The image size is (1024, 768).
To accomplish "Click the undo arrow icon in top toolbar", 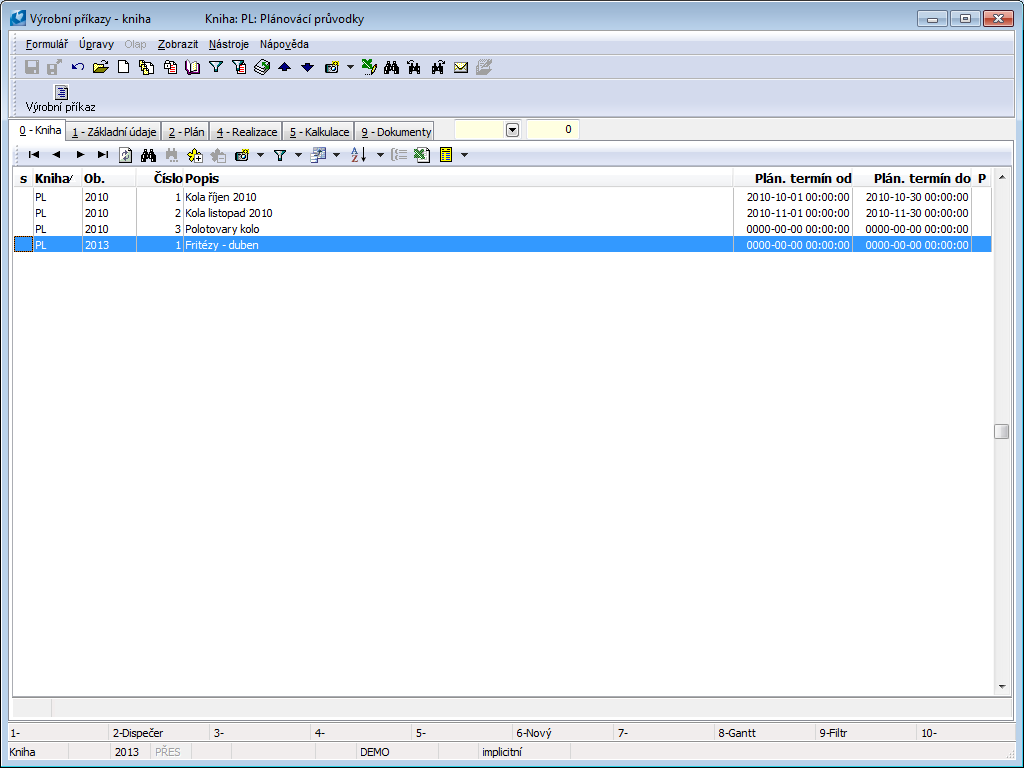I will (77, 67).
